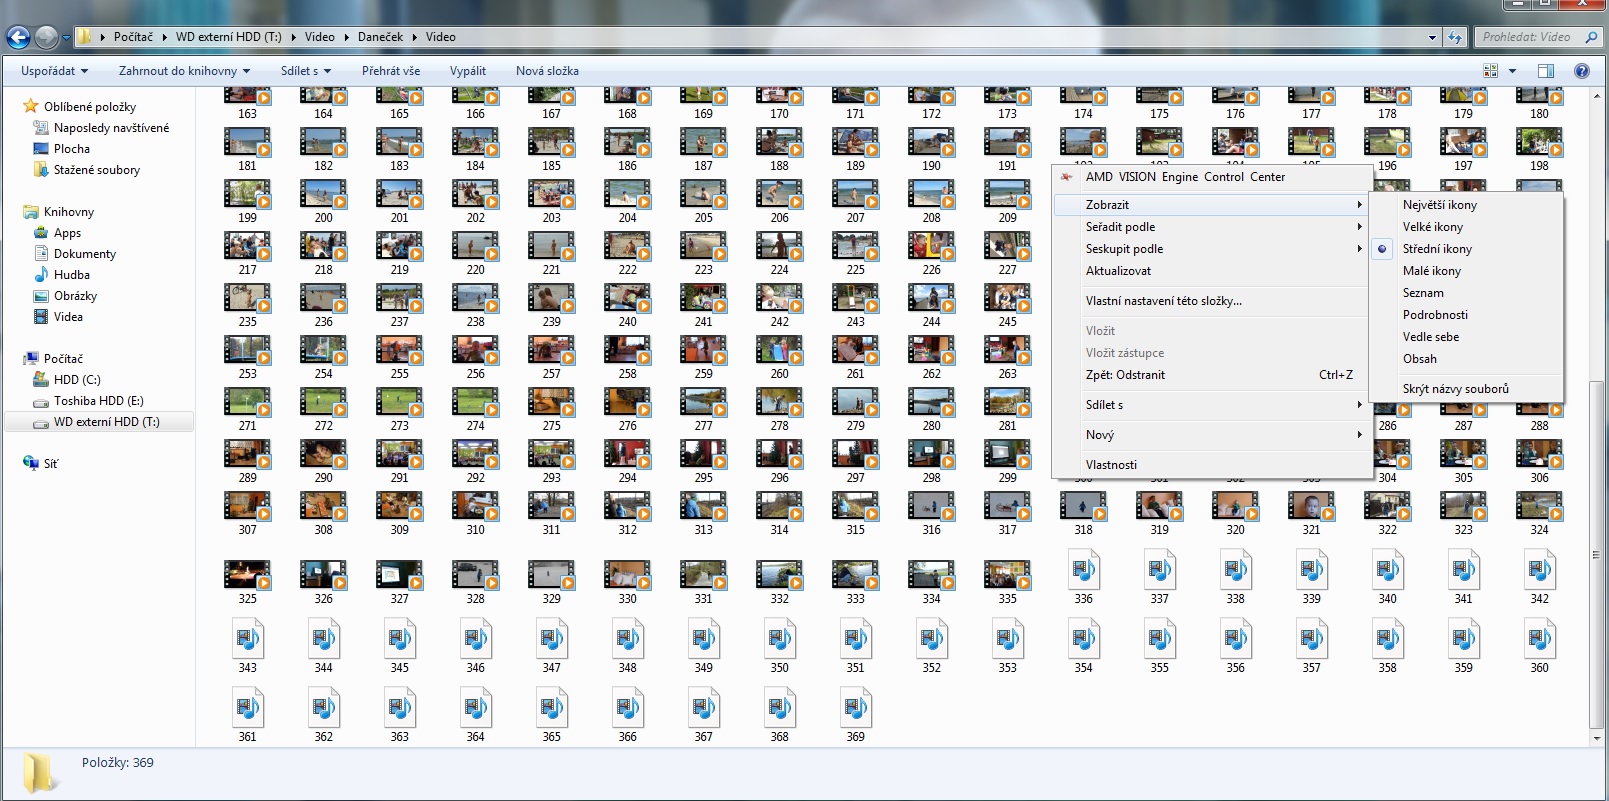Click the Back navigation arrow
This screenshot has width=1609, height=801.
(18, 38)
